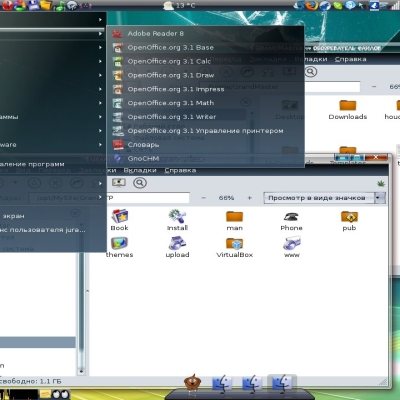Click the eyes applet in bottom panel
This screenshot has width=400, height=400.
61,395
